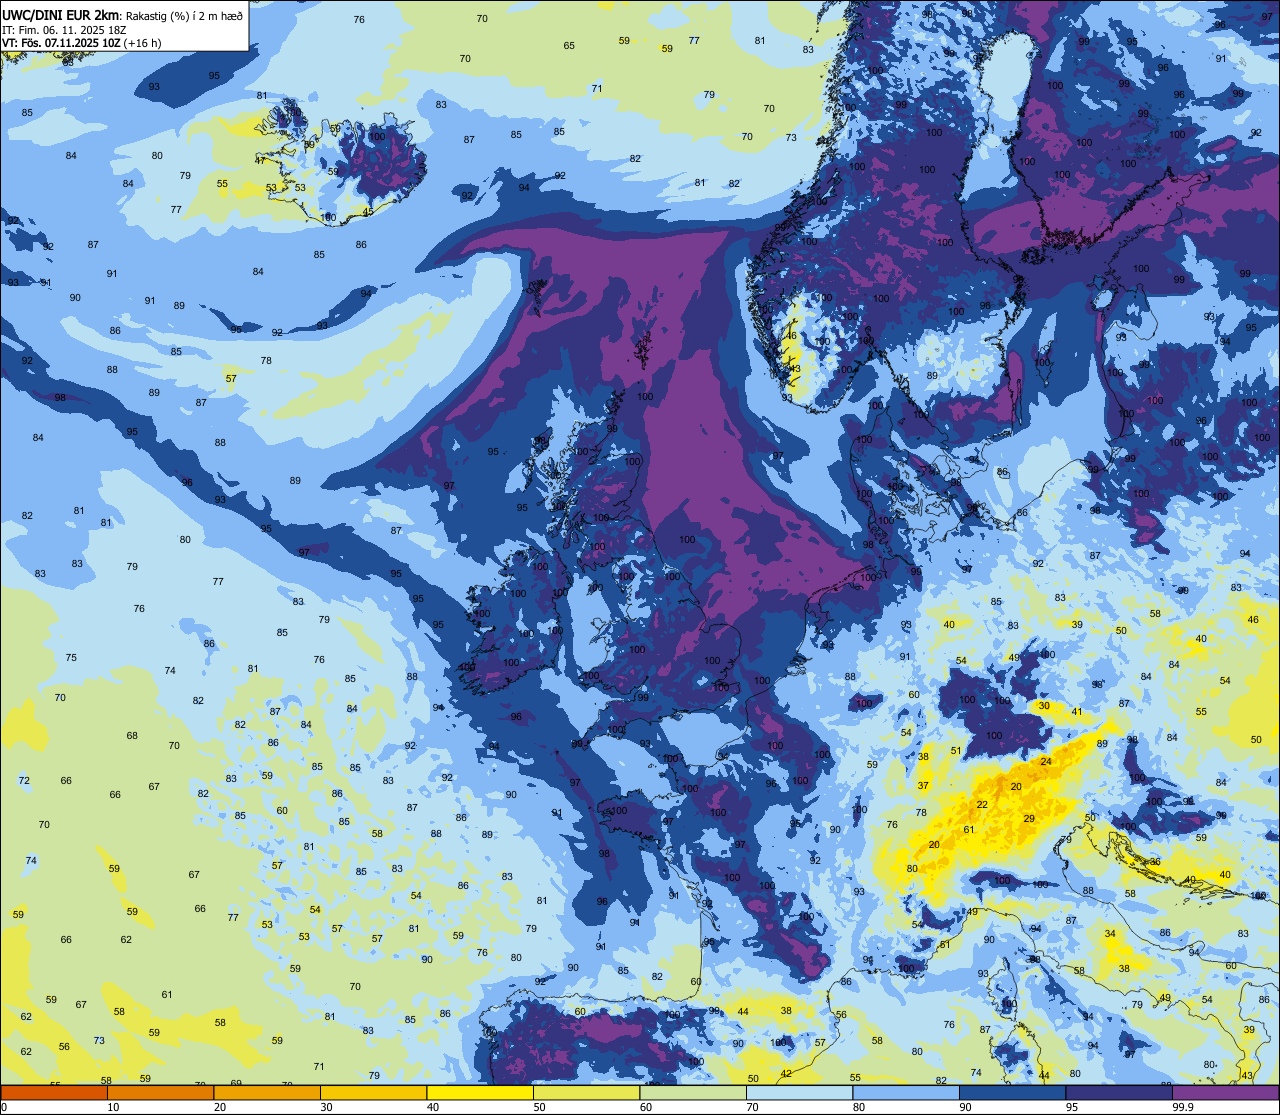Click the light green 60–70 legend swatch

click(x=693, y=1093)
